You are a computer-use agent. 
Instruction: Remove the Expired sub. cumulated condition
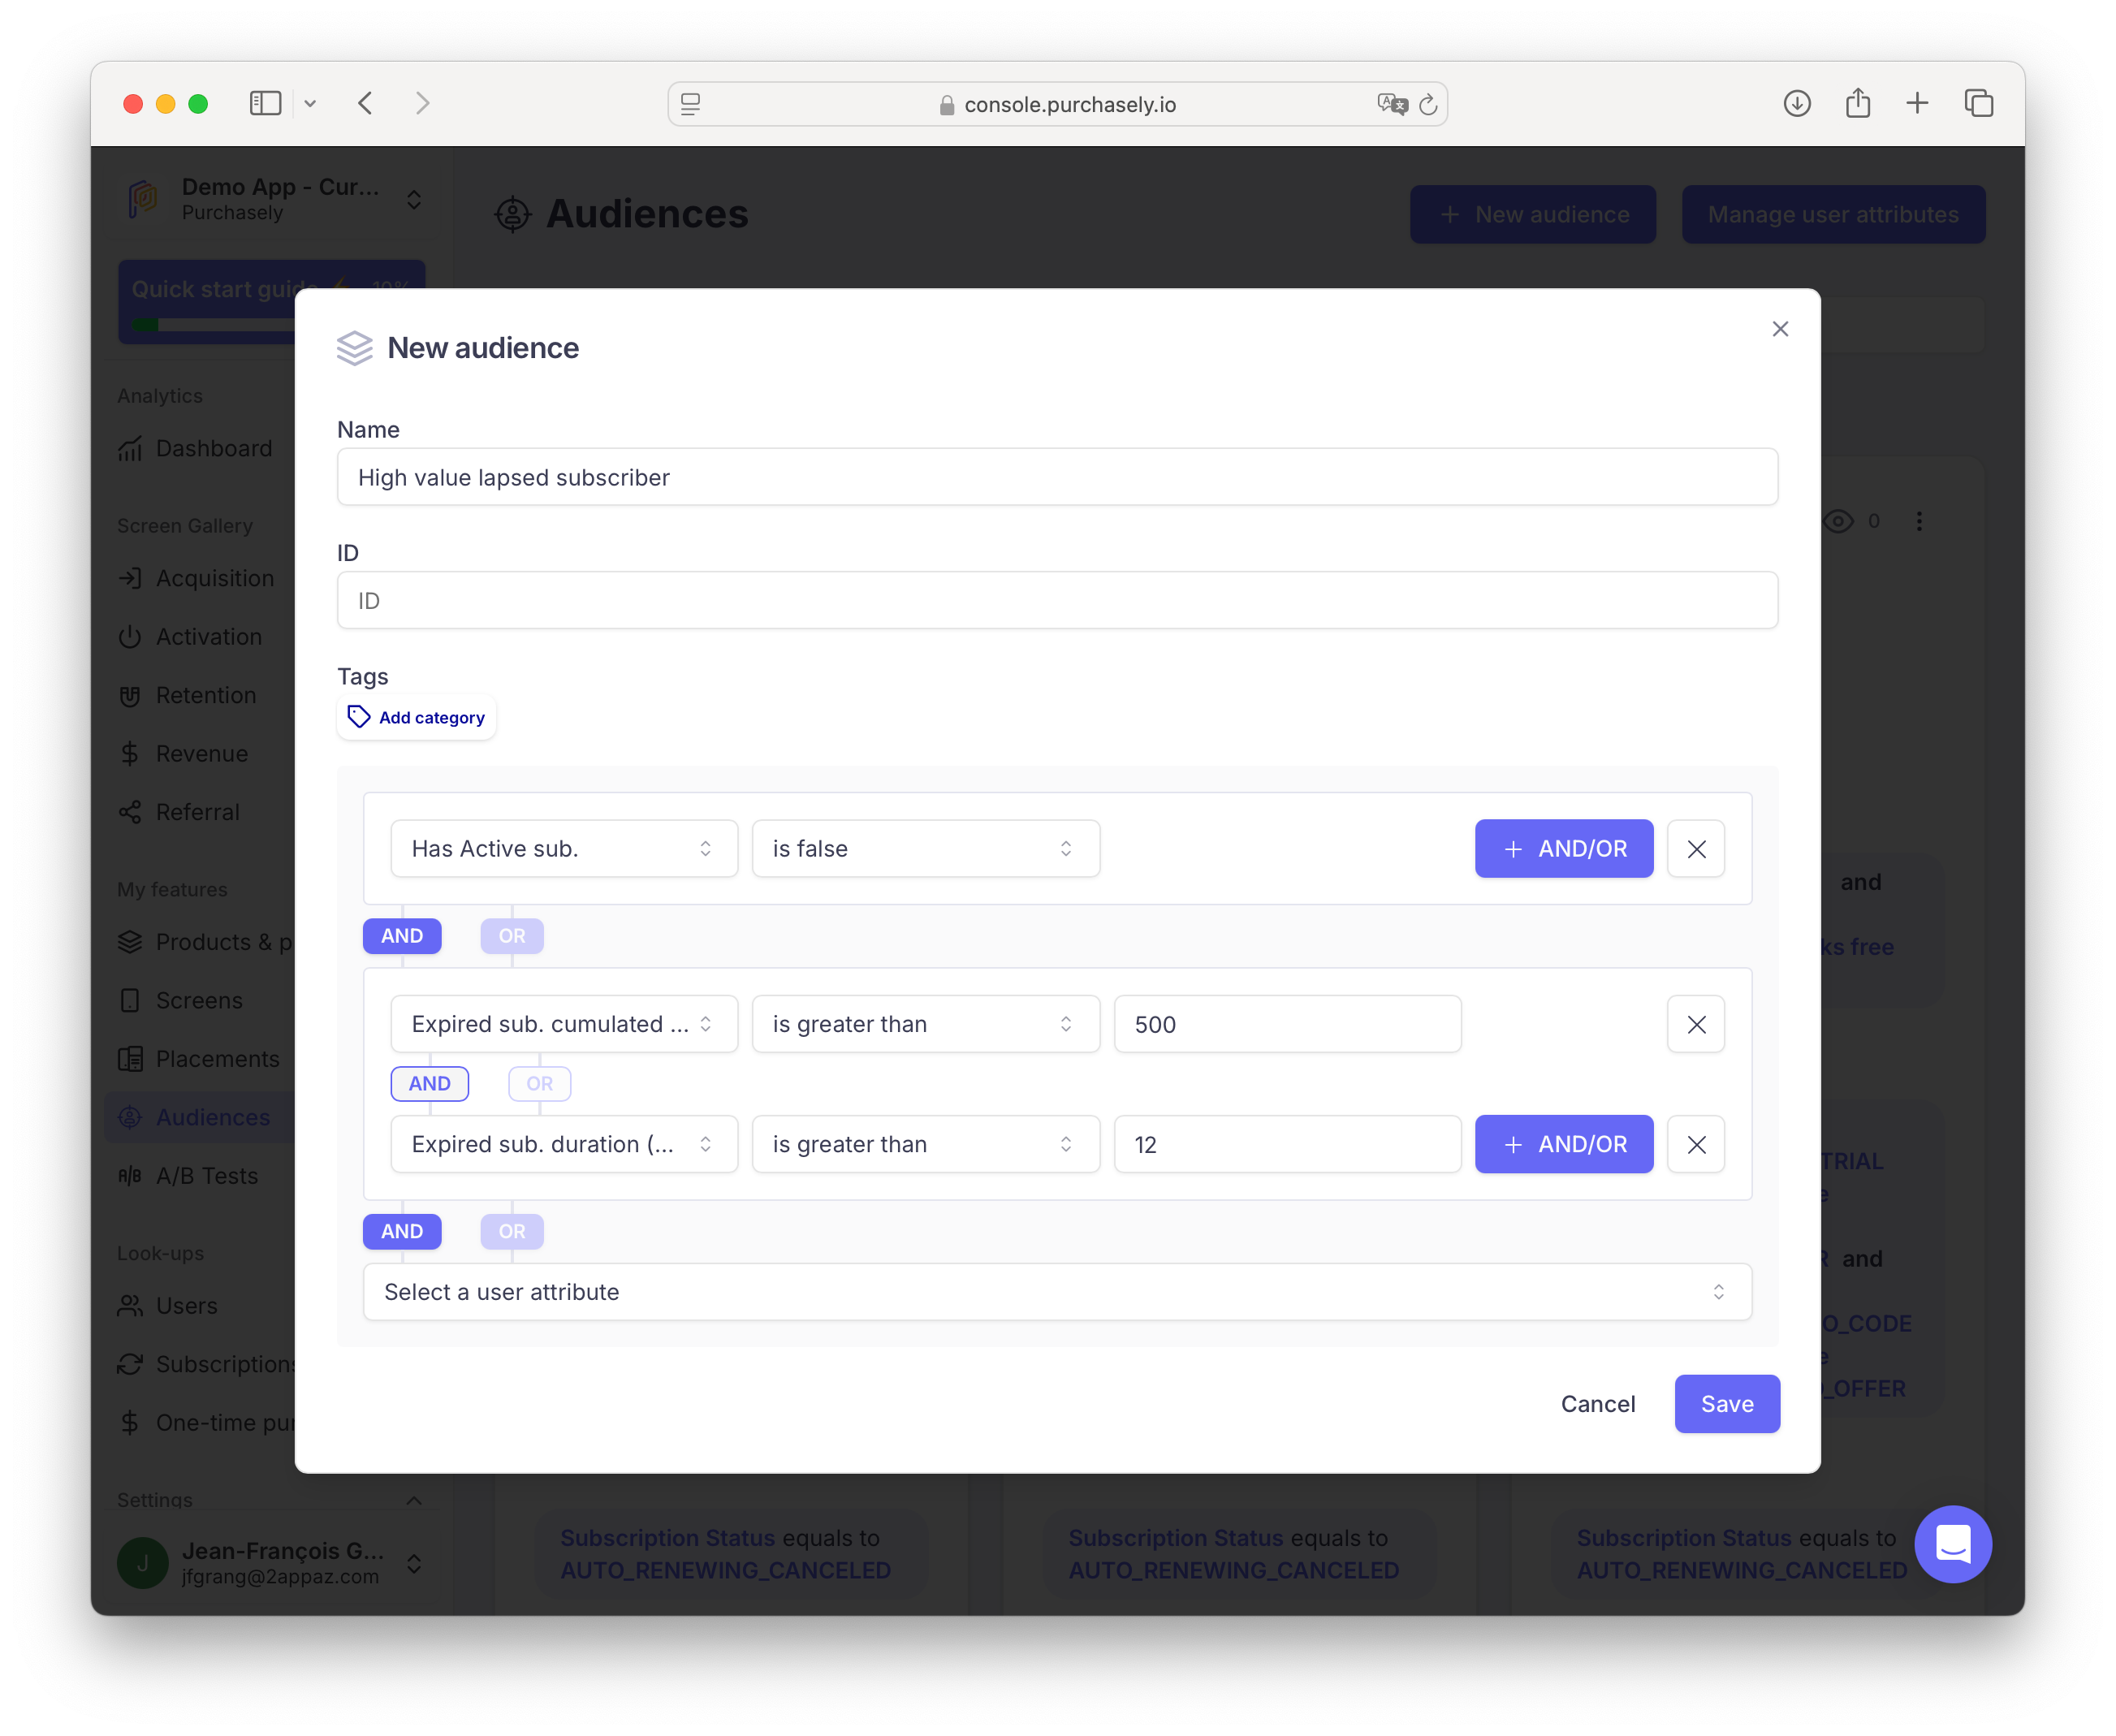[1696, 1023]
